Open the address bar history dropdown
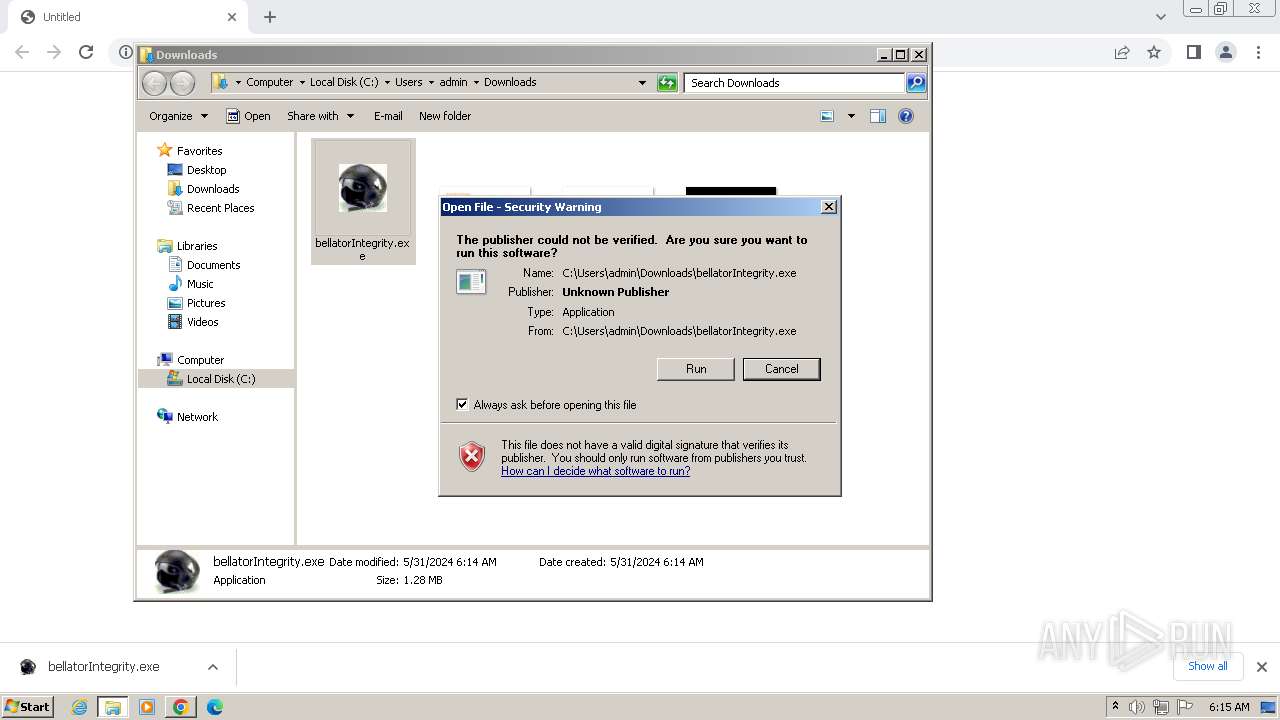This screenshot has height=720, width=1280. pos(642,83)
